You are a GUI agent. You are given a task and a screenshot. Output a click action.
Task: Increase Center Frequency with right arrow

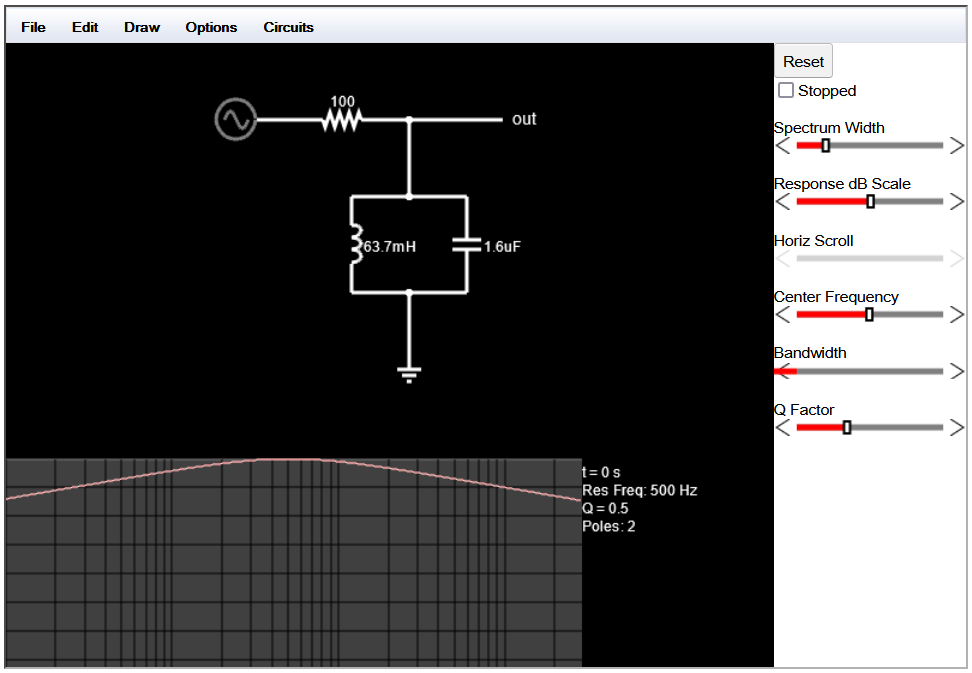click(956, 315)
